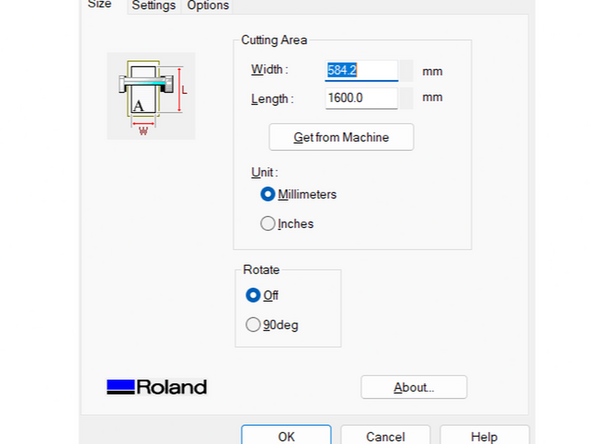Click Get from Machine button
The height and width of the screenshot is (444, 592).
pyautogui.click(x=341, y=137)
